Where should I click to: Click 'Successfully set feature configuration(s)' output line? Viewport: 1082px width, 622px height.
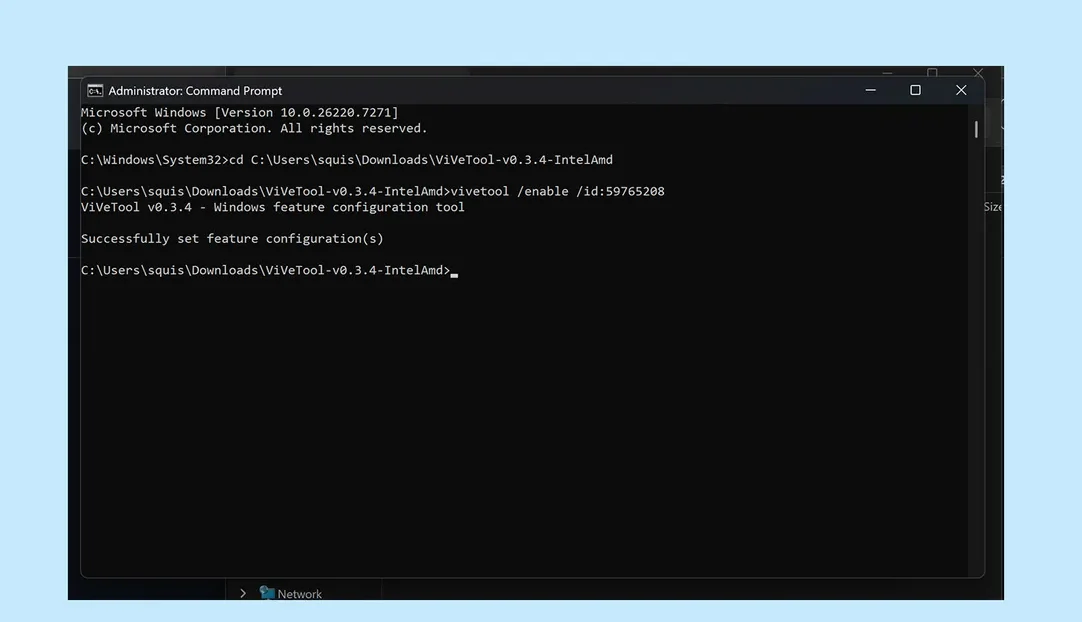tap(232, 239)
